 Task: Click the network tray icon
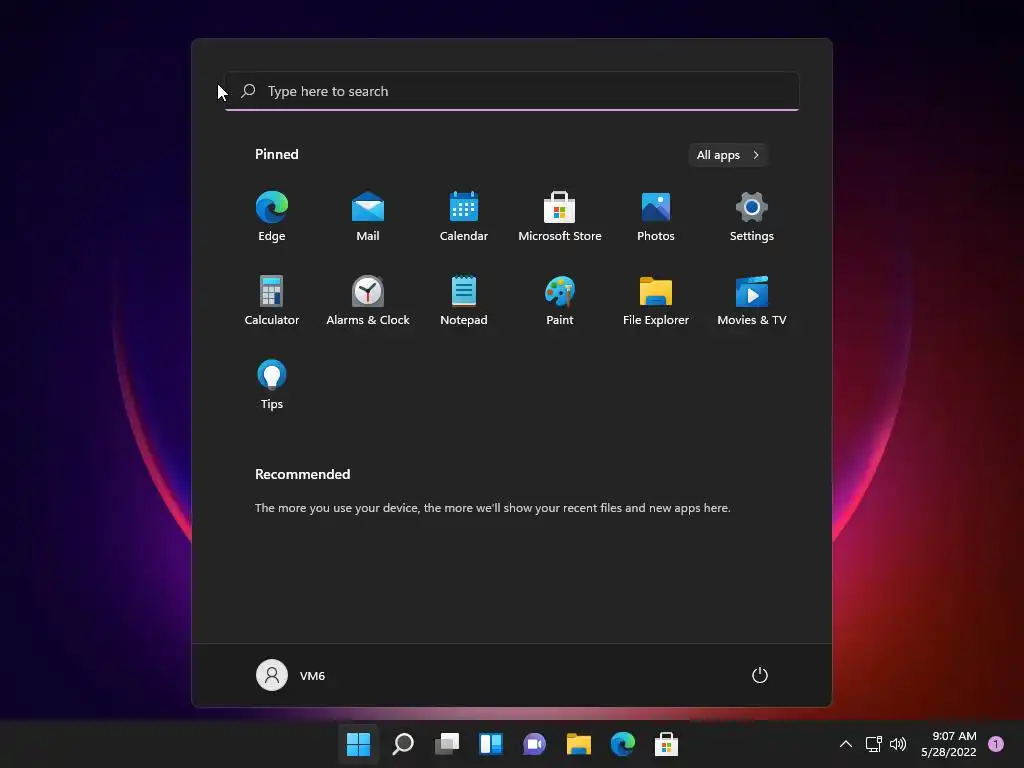[874, 744]
